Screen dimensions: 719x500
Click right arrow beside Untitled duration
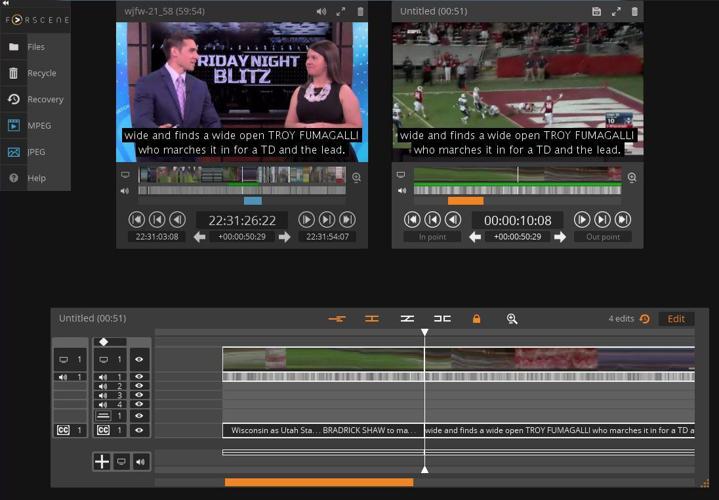[x=560, y=237]
